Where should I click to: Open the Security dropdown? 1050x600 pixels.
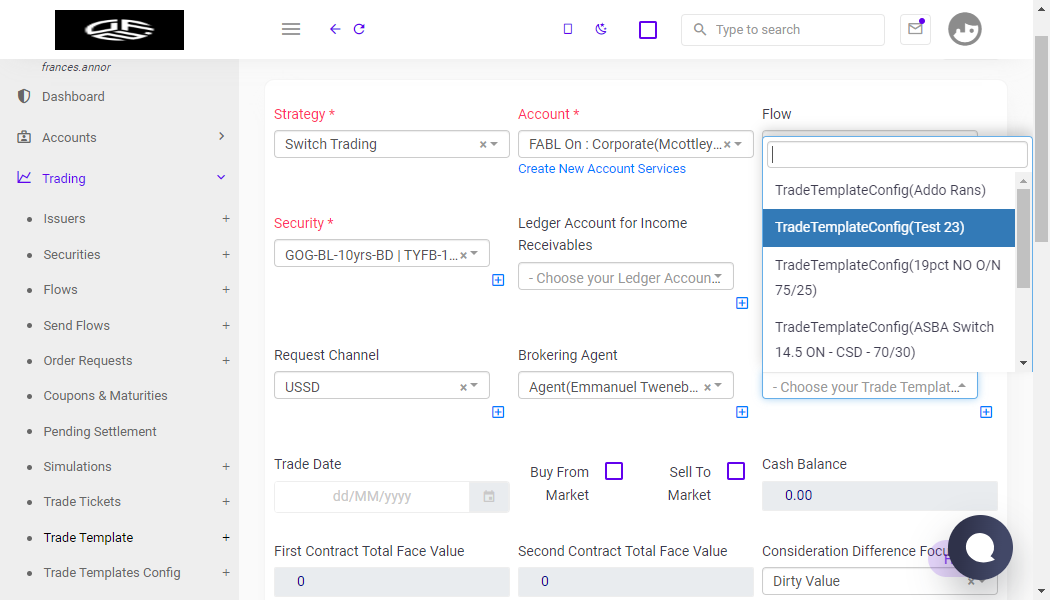pos(382,254)
